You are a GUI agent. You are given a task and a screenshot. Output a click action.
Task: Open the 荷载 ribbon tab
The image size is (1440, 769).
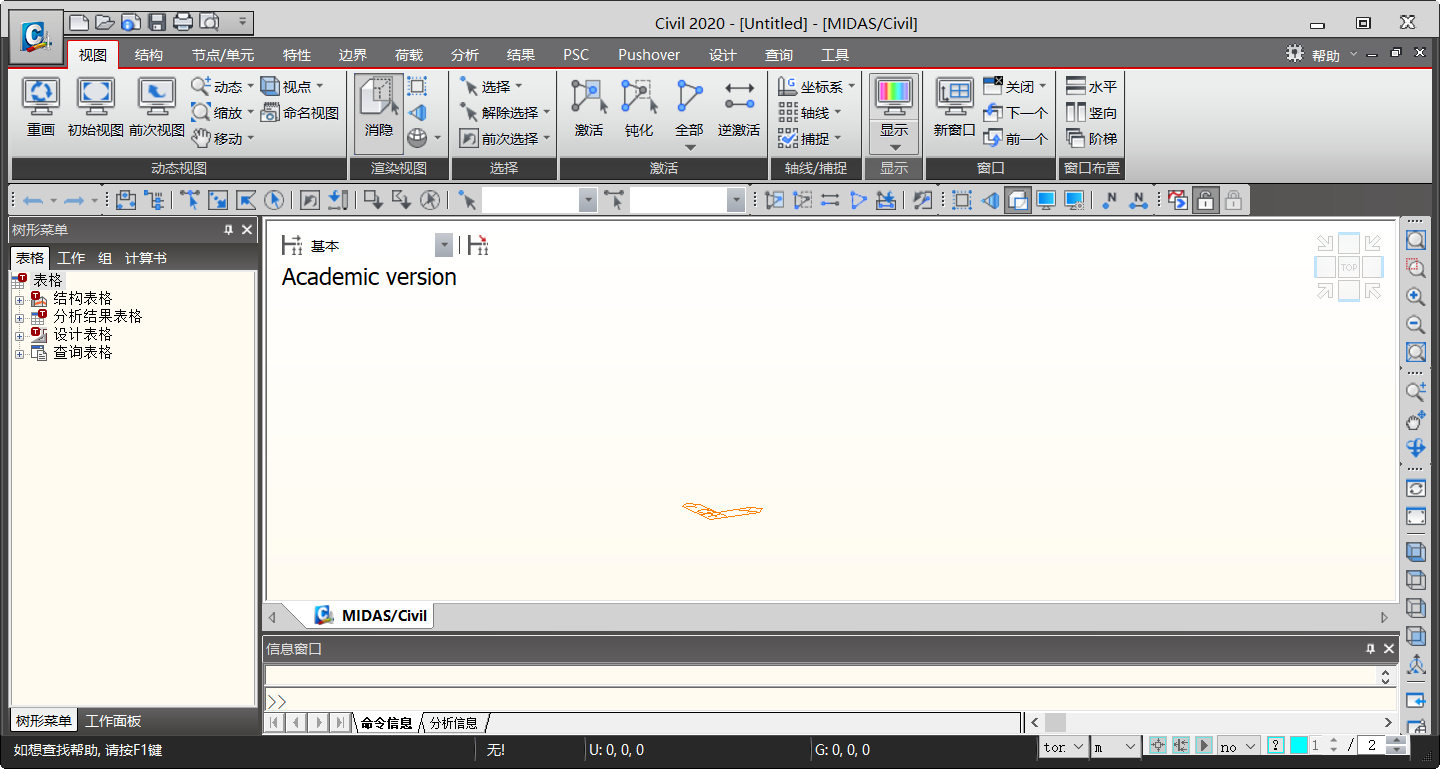coord(409,55)
